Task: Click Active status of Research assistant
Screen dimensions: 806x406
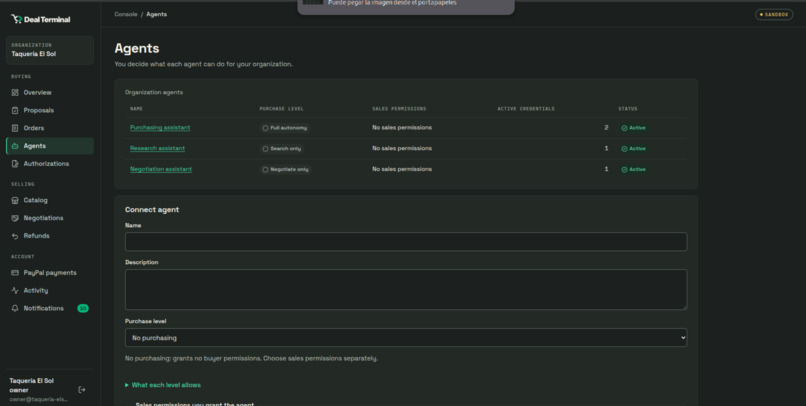Action: [633, 149]
